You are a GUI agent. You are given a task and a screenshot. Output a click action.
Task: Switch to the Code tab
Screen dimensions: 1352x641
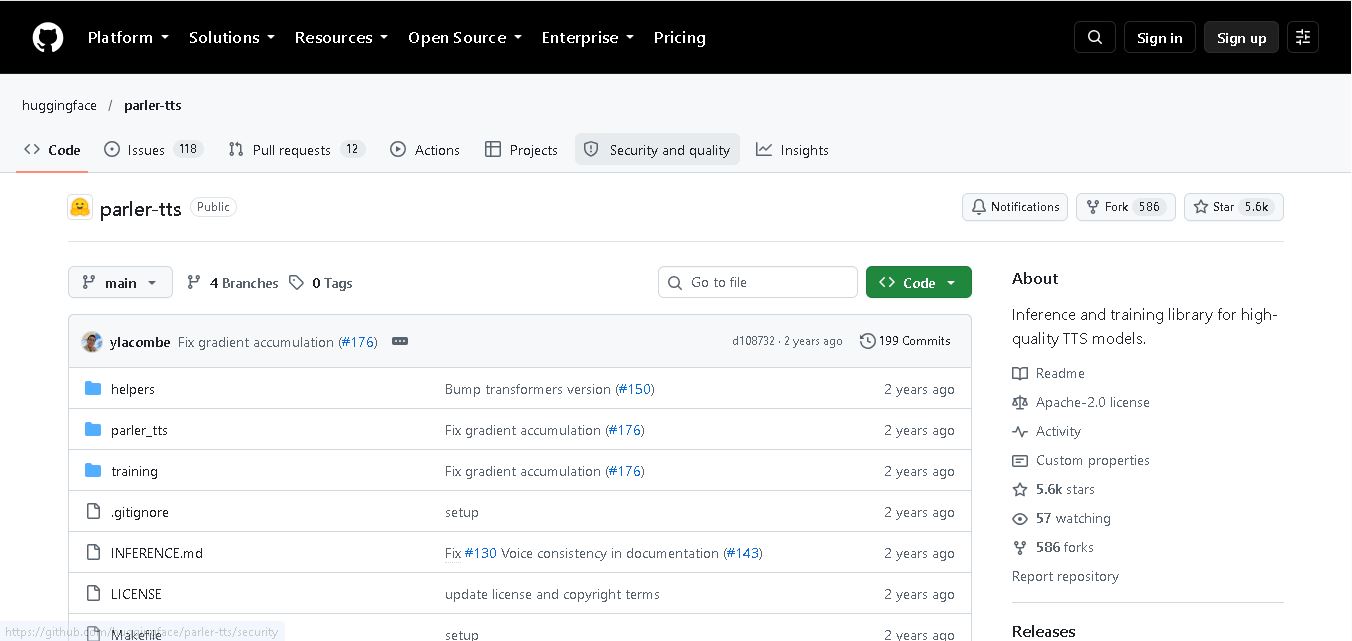(x=52, y=150)
